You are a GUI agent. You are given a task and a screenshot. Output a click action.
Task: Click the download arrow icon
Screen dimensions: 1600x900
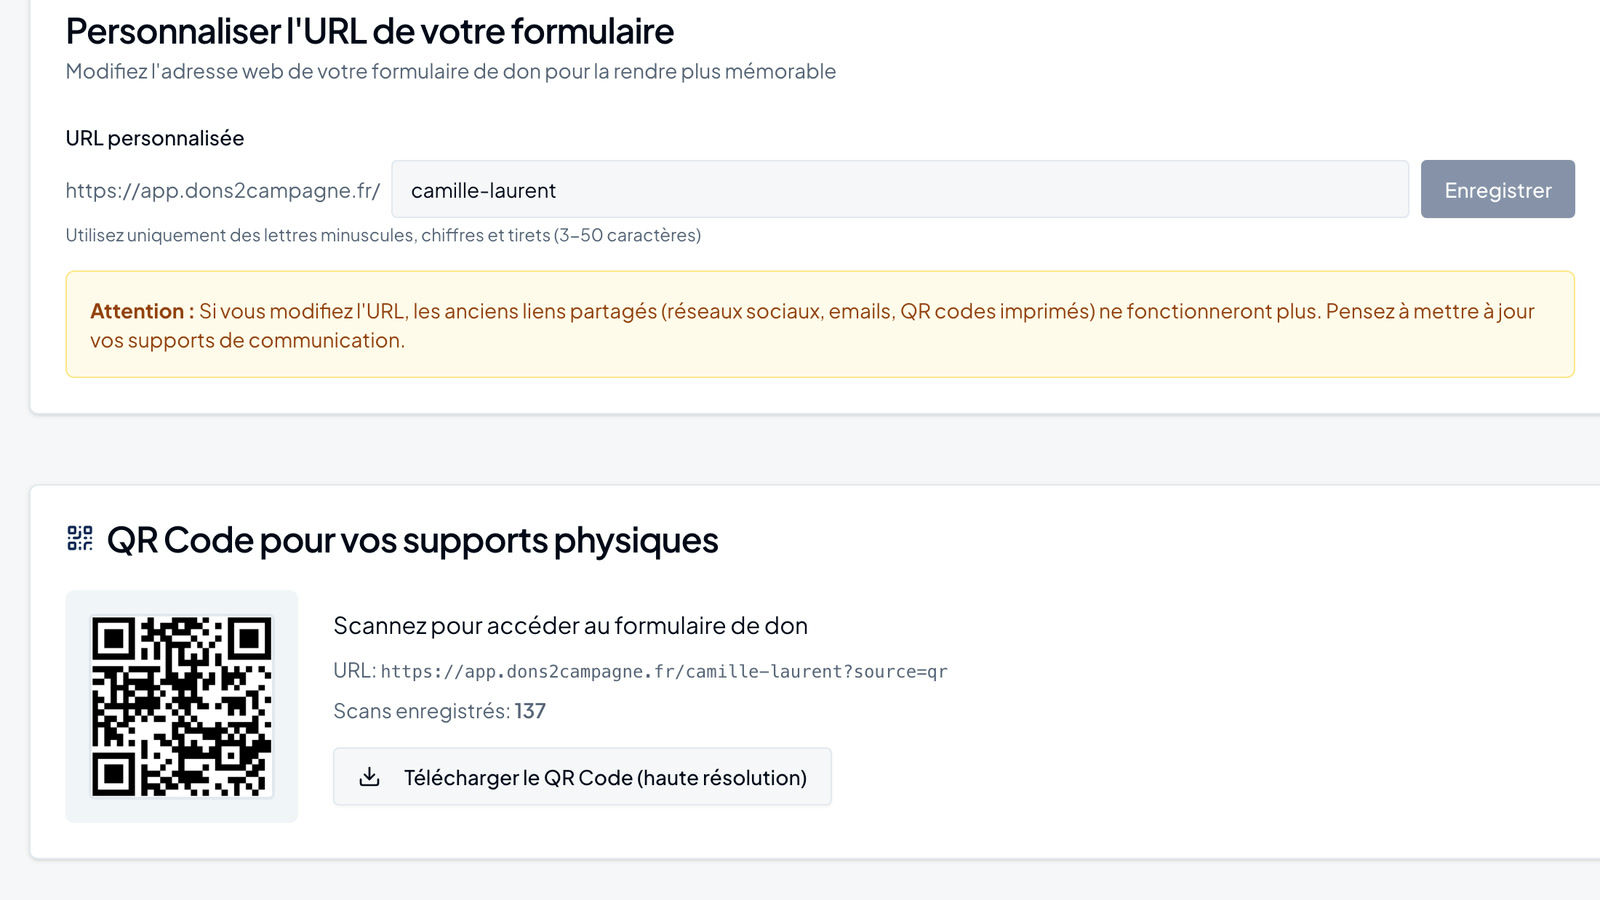(369, 777)
